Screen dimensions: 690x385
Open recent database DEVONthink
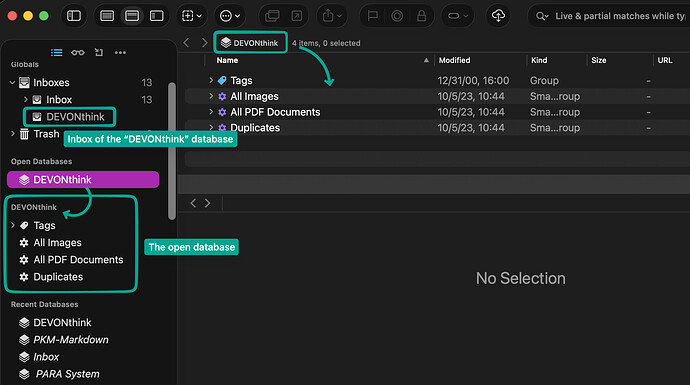(62, 323)
